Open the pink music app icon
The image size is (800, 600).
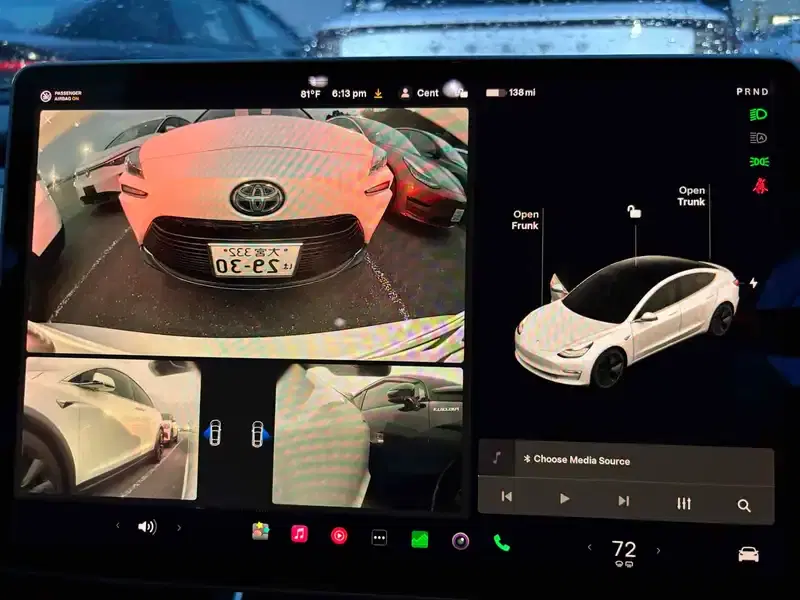pos(299,534)
